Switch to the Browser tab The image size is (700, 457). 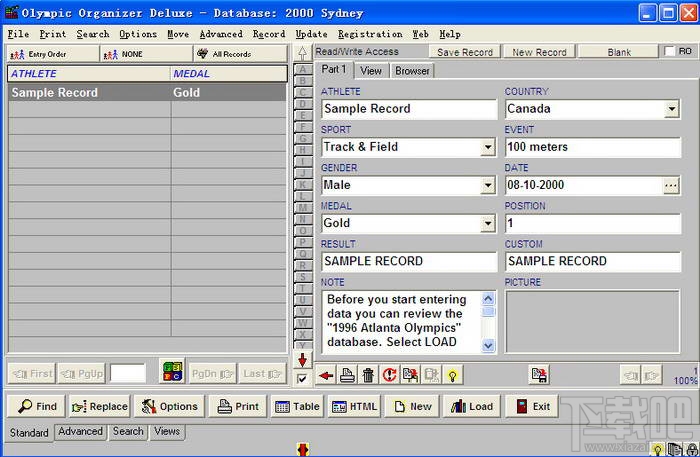412,71
